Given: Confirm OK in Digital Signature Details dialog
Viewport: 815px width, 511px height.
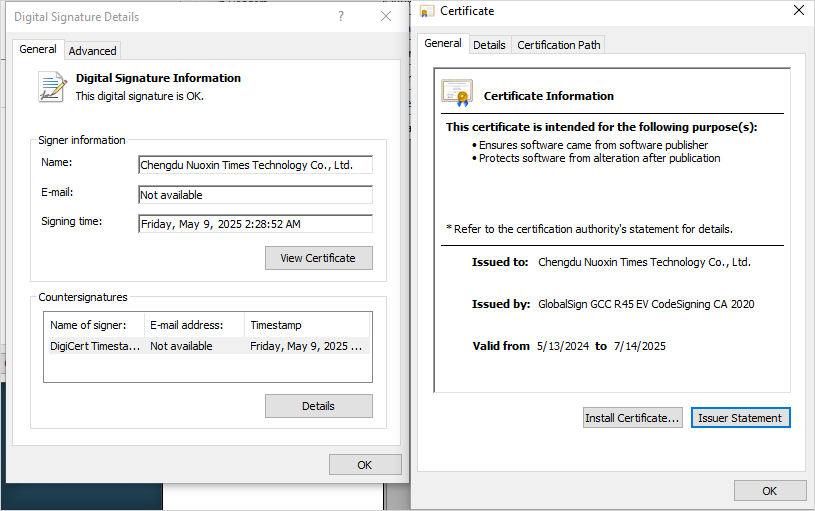Looking at the screenshot, I should [364, 465].
